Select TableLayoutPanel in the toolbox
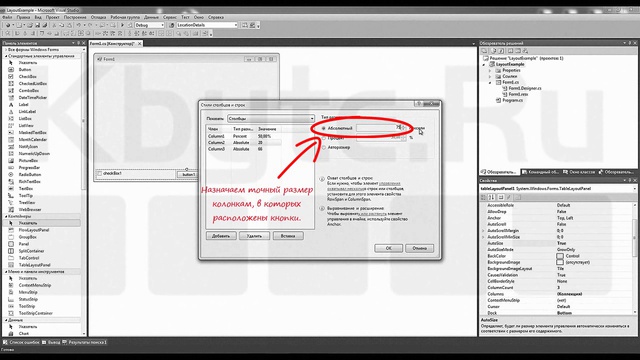The height and width of the screenshot is (360, 640). [x=34, y=264]
